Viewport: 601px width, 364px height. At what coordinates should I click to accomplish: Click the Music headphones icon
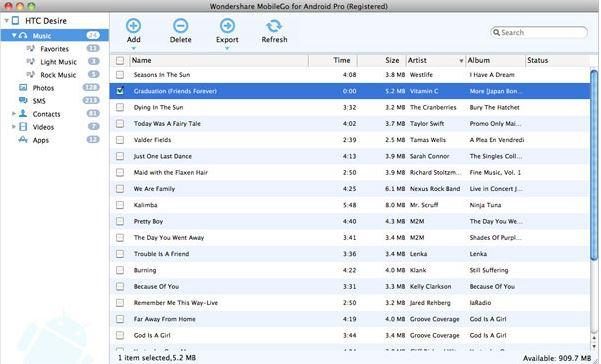tap(23, 36)
